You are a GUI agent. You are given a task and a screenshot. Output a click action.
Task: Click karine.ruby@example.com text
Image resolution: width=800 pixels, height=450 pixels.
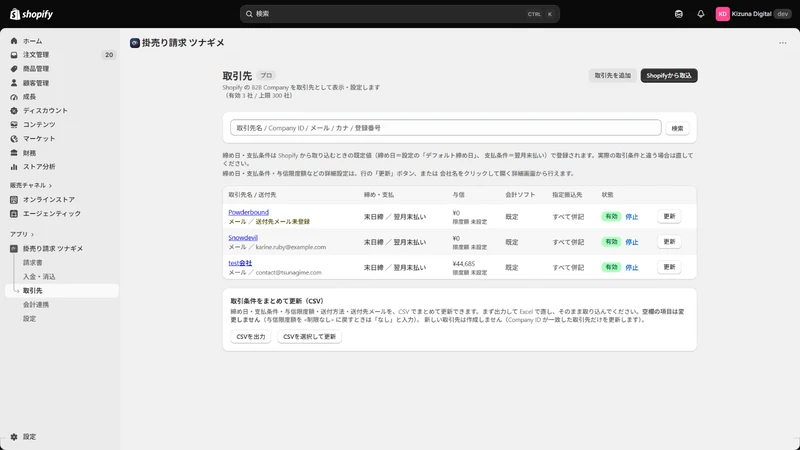[x=291, y=247]
